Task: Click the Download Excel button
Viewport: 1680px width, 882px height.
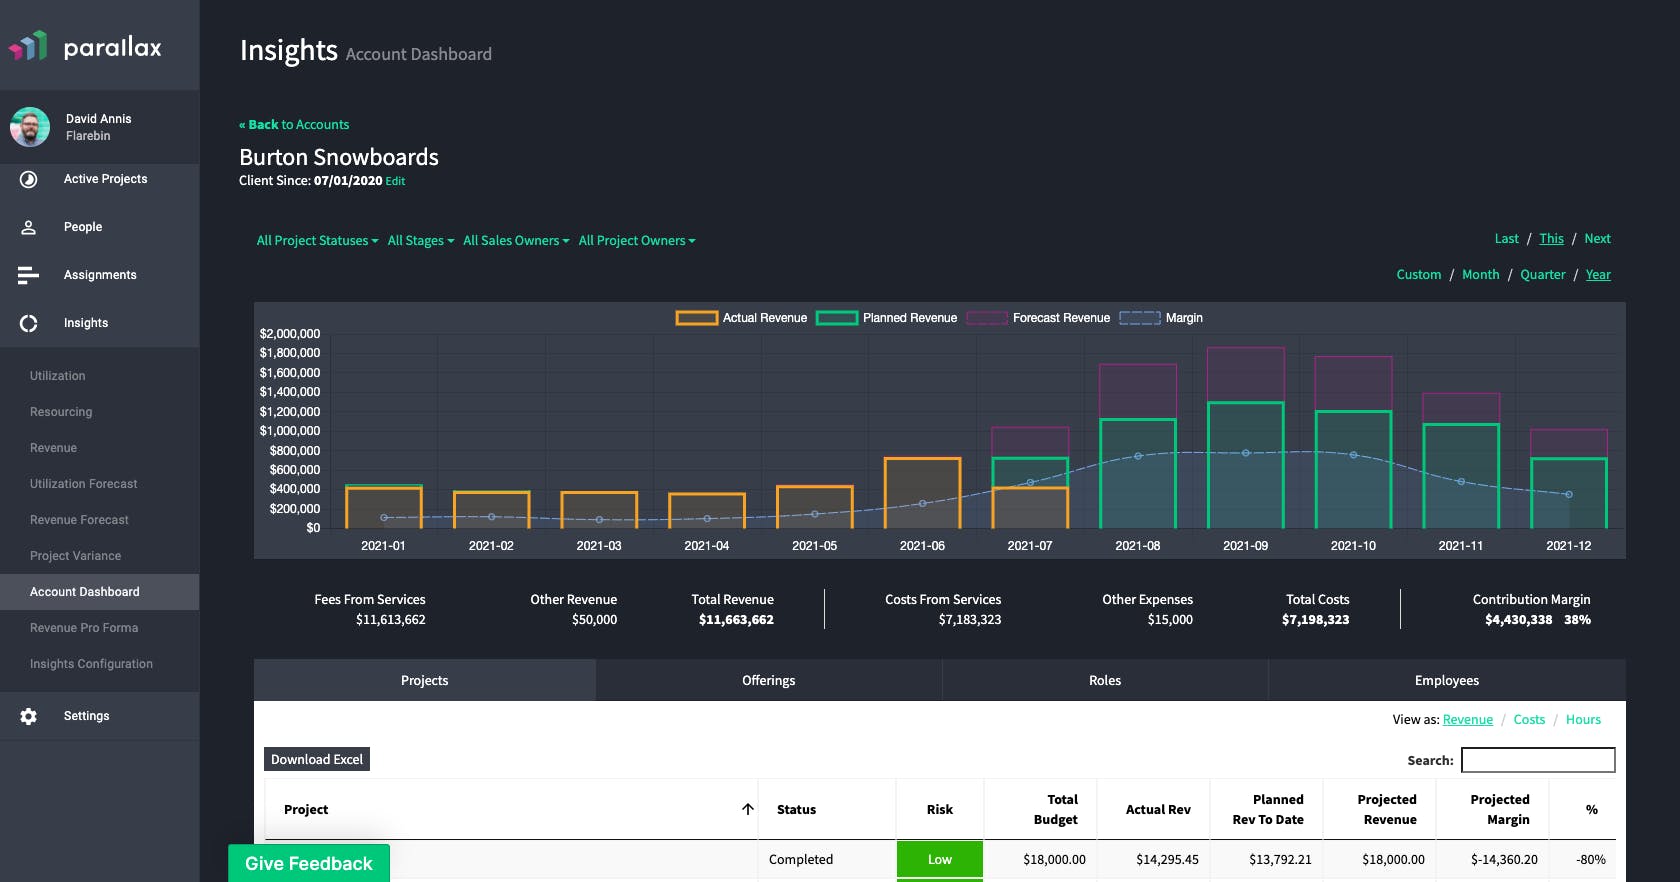Action: pos(316,759)
